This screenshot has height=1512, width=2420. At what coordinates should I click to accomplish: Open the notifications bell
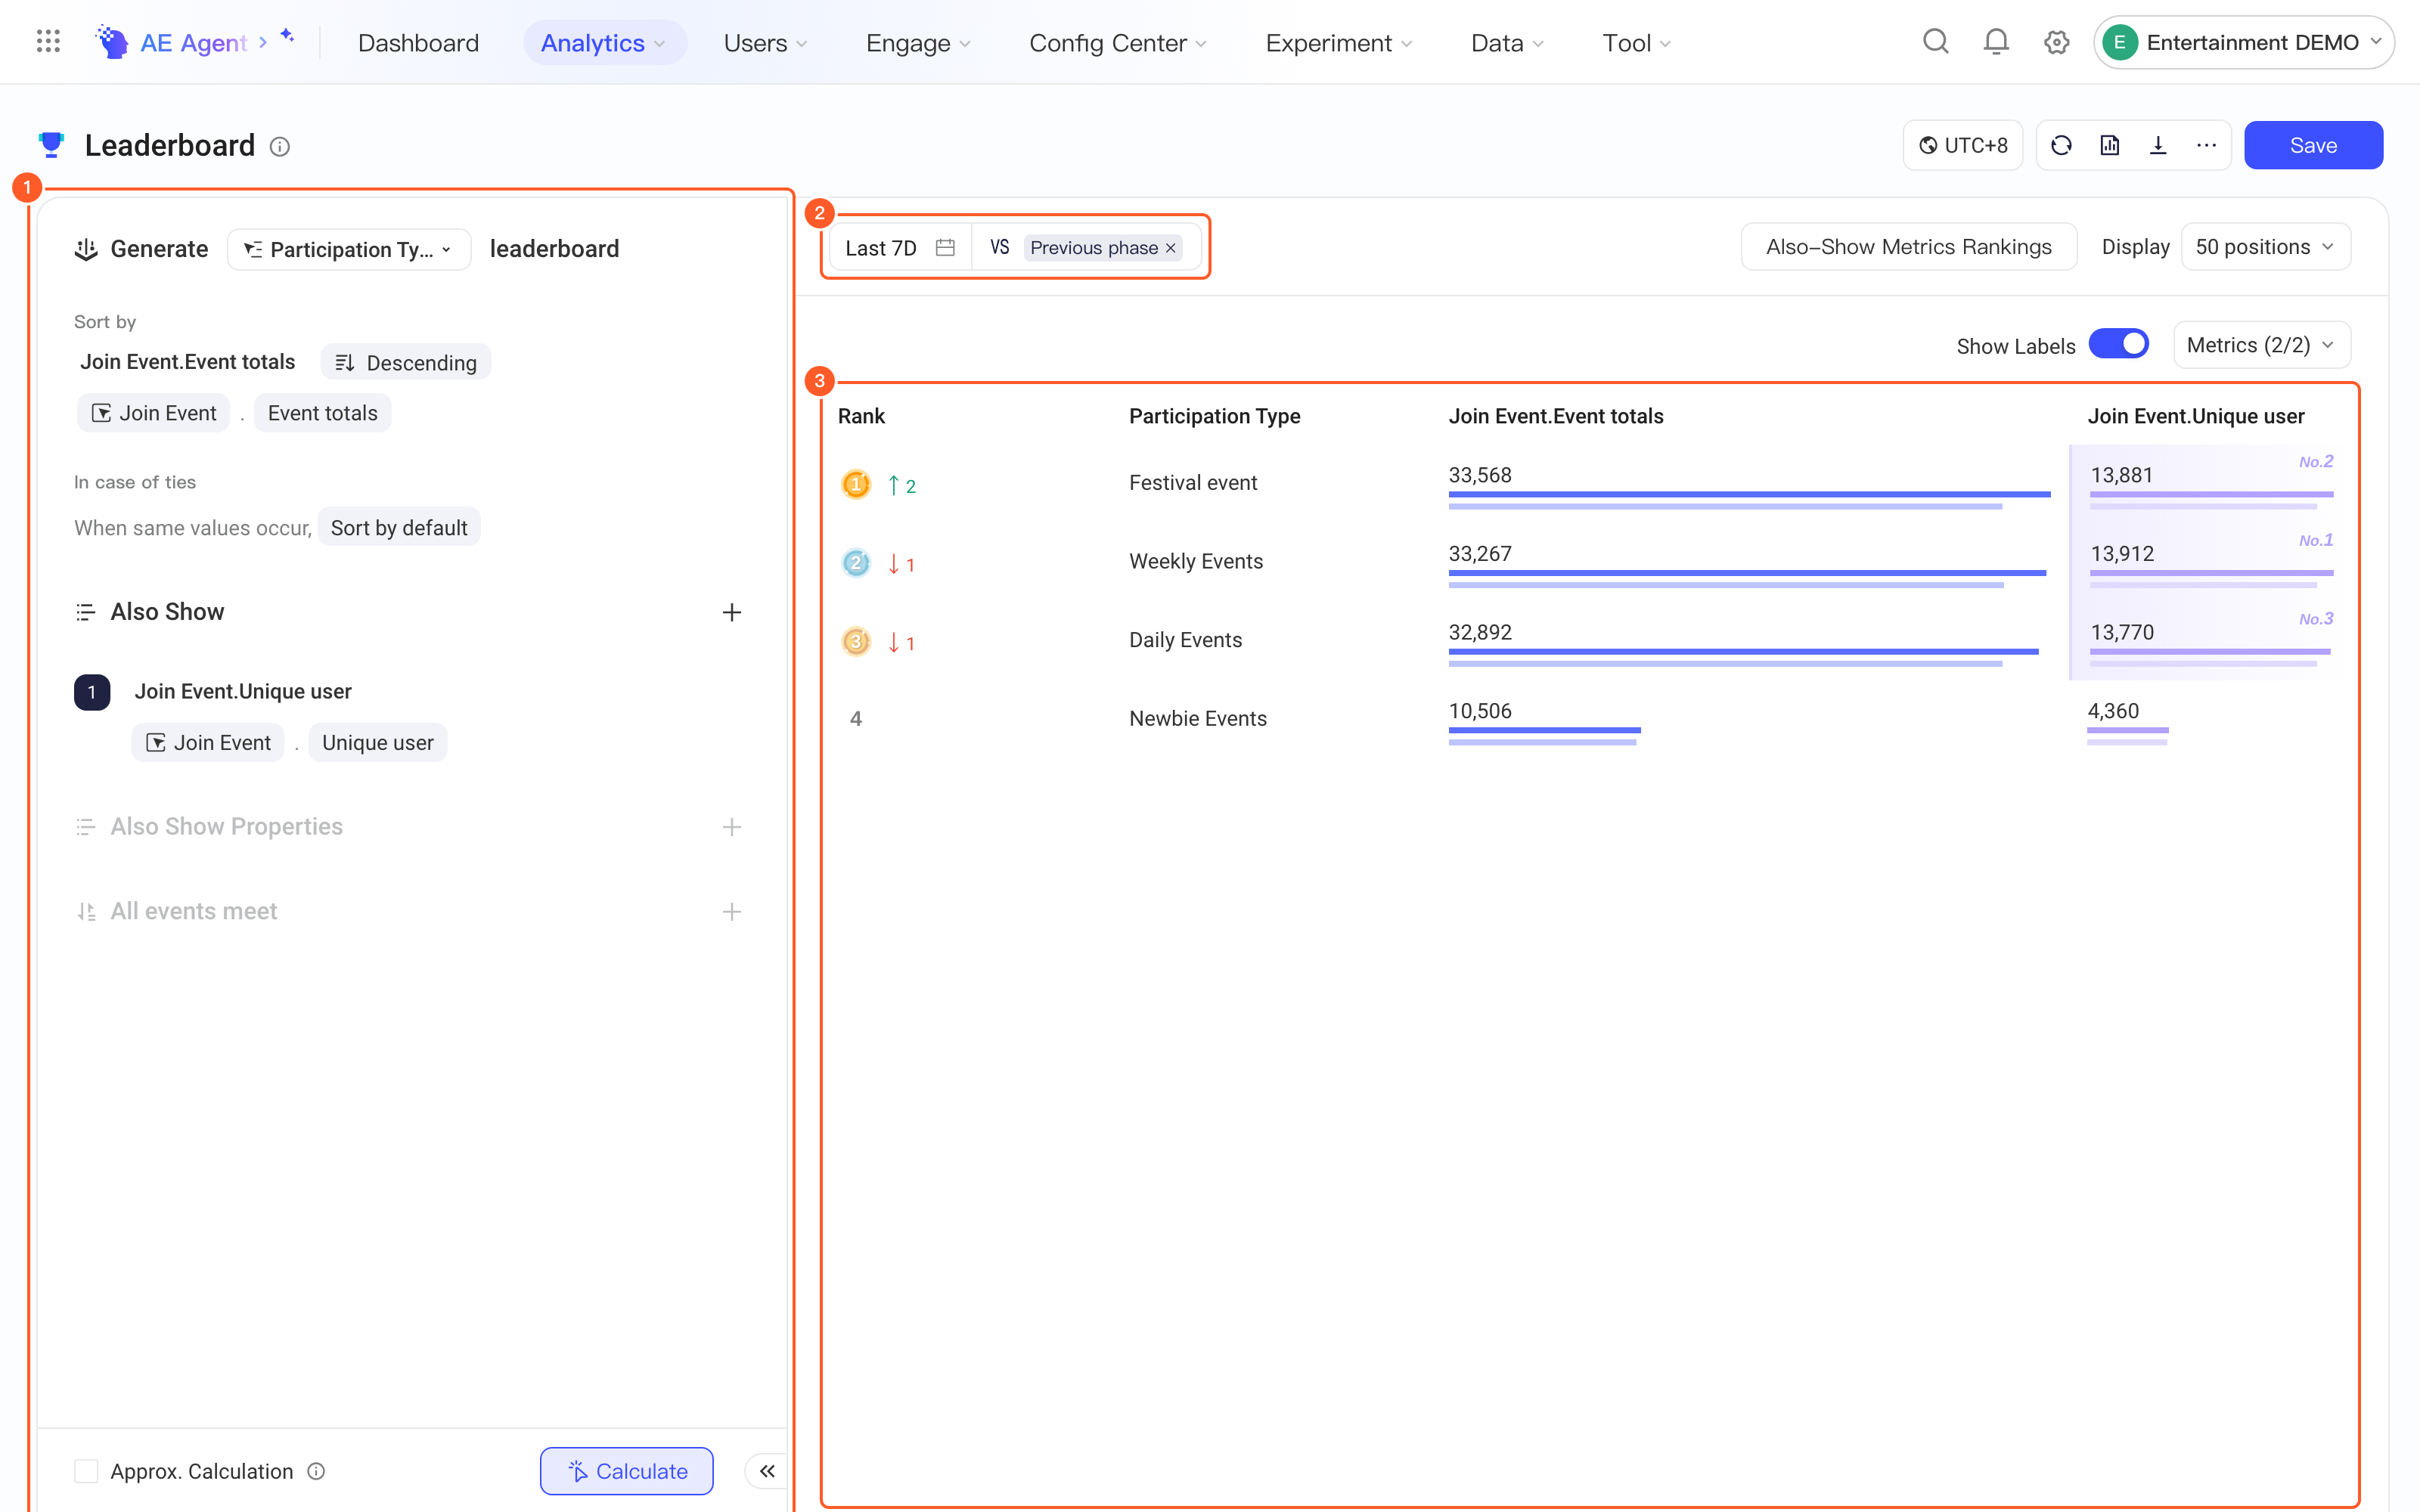click(1996, 42)
